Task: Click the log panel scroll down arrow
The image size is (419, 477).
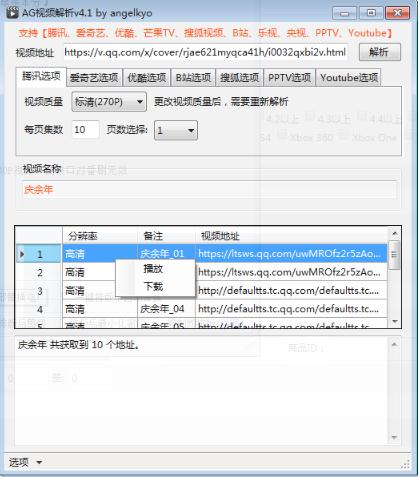Action: tap(394, 437)
